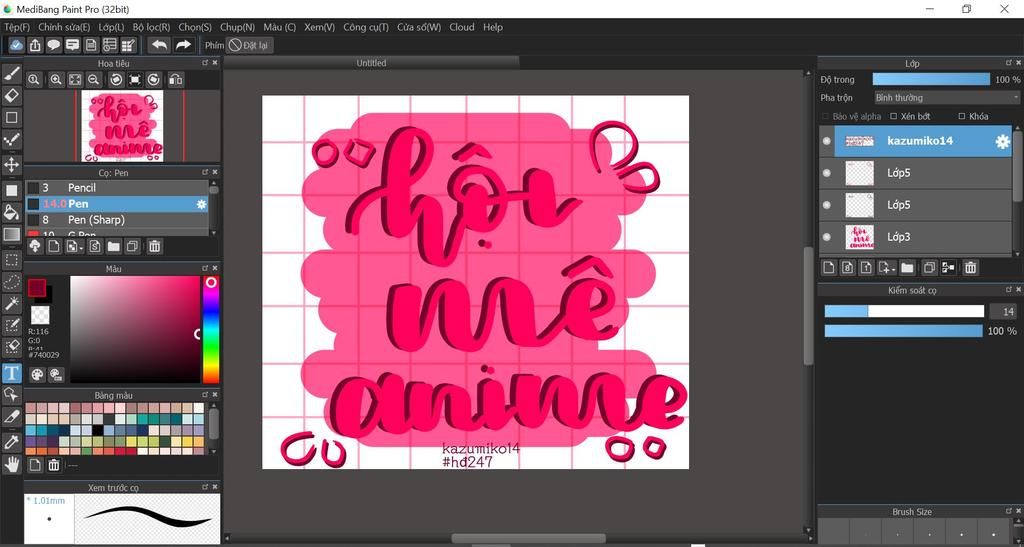This screenshot has width=1024, height=547.
Task: Select the Select Pen tool
Action: tap(12, 326)
